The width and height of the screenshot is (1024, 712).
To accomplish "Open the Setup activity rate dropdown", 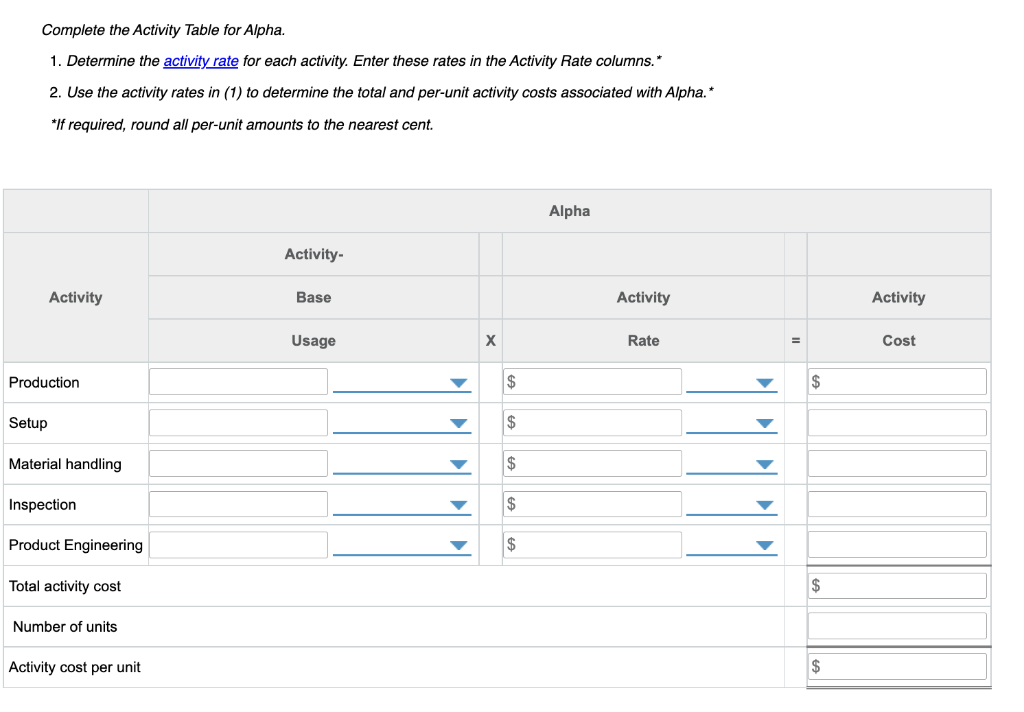I will pos(763,422).
